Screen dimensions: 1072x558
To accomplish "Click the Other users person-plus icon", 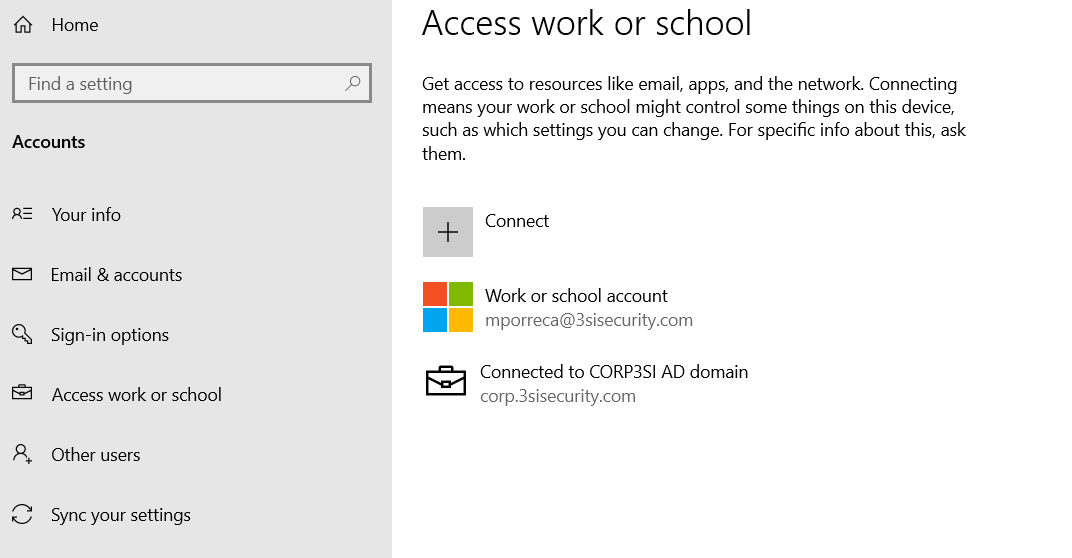I will [x=22, y=454].
